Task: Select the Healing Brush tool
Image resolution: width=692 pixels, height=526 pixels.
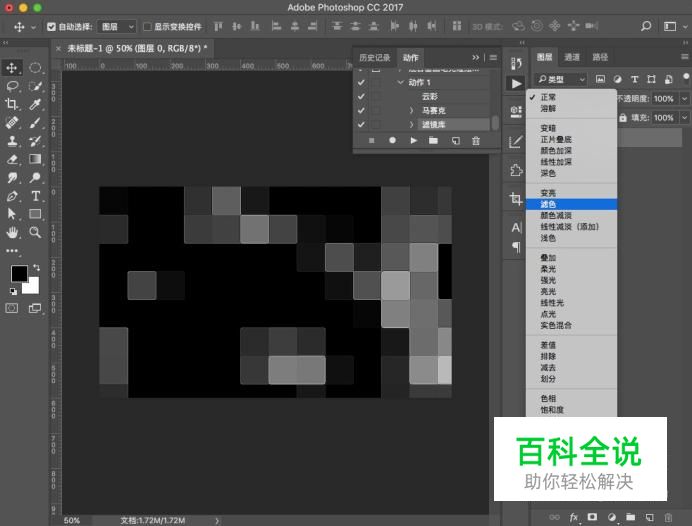Action: (x=12, y=122)
